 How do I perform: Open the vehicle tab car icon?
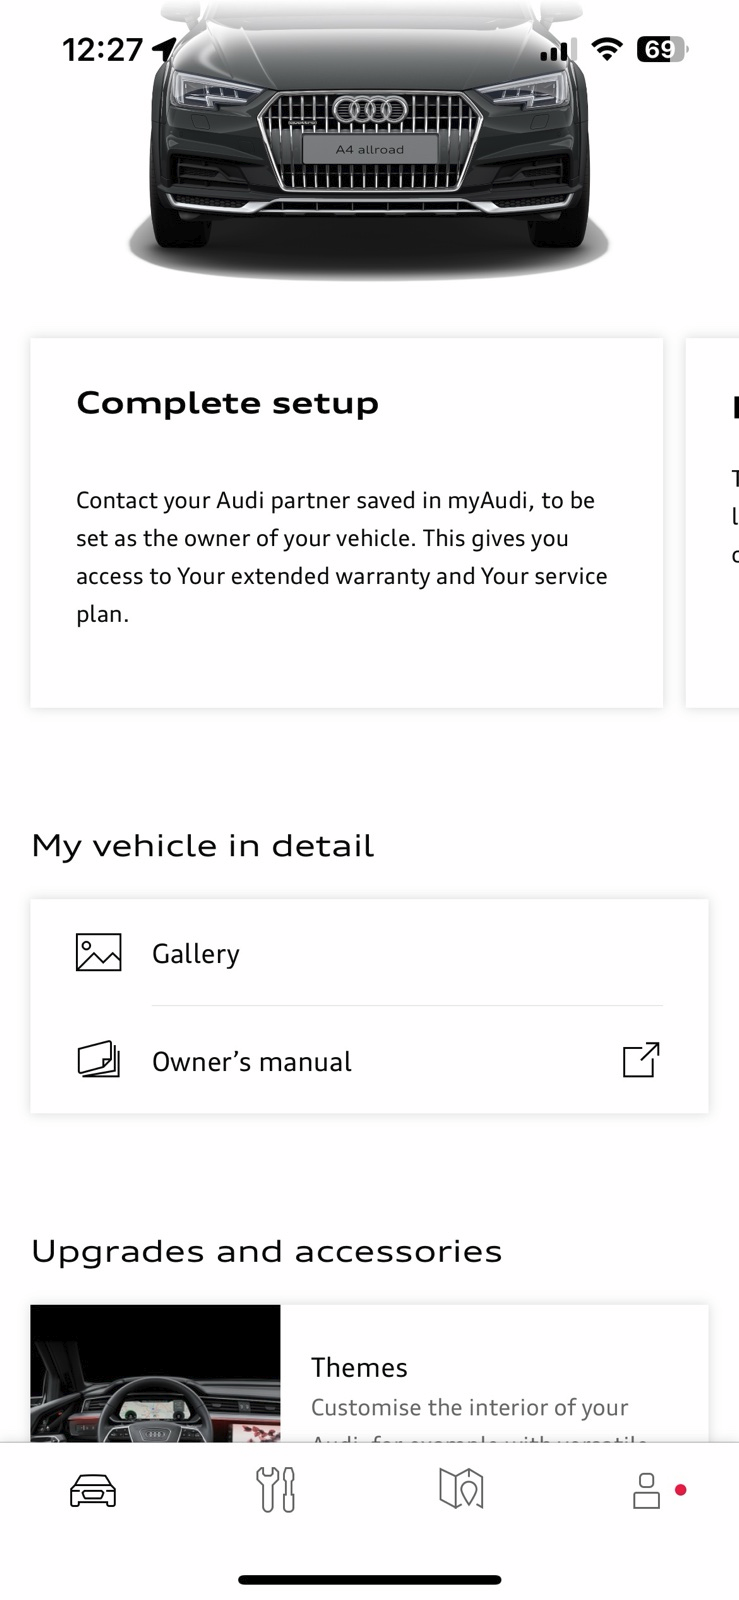[x=93, y=1490]
